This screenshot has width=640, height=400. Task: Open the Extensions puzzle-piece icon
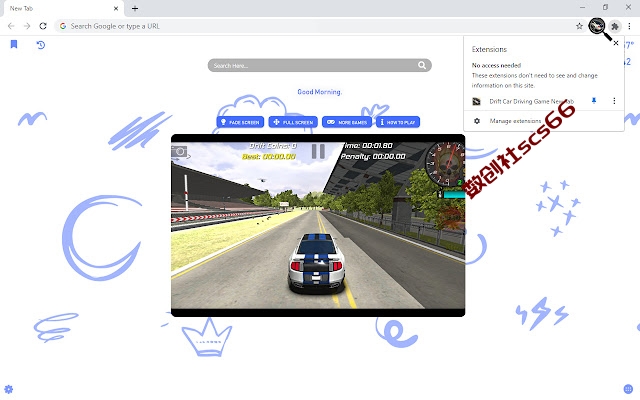click(x=615, y=27)
